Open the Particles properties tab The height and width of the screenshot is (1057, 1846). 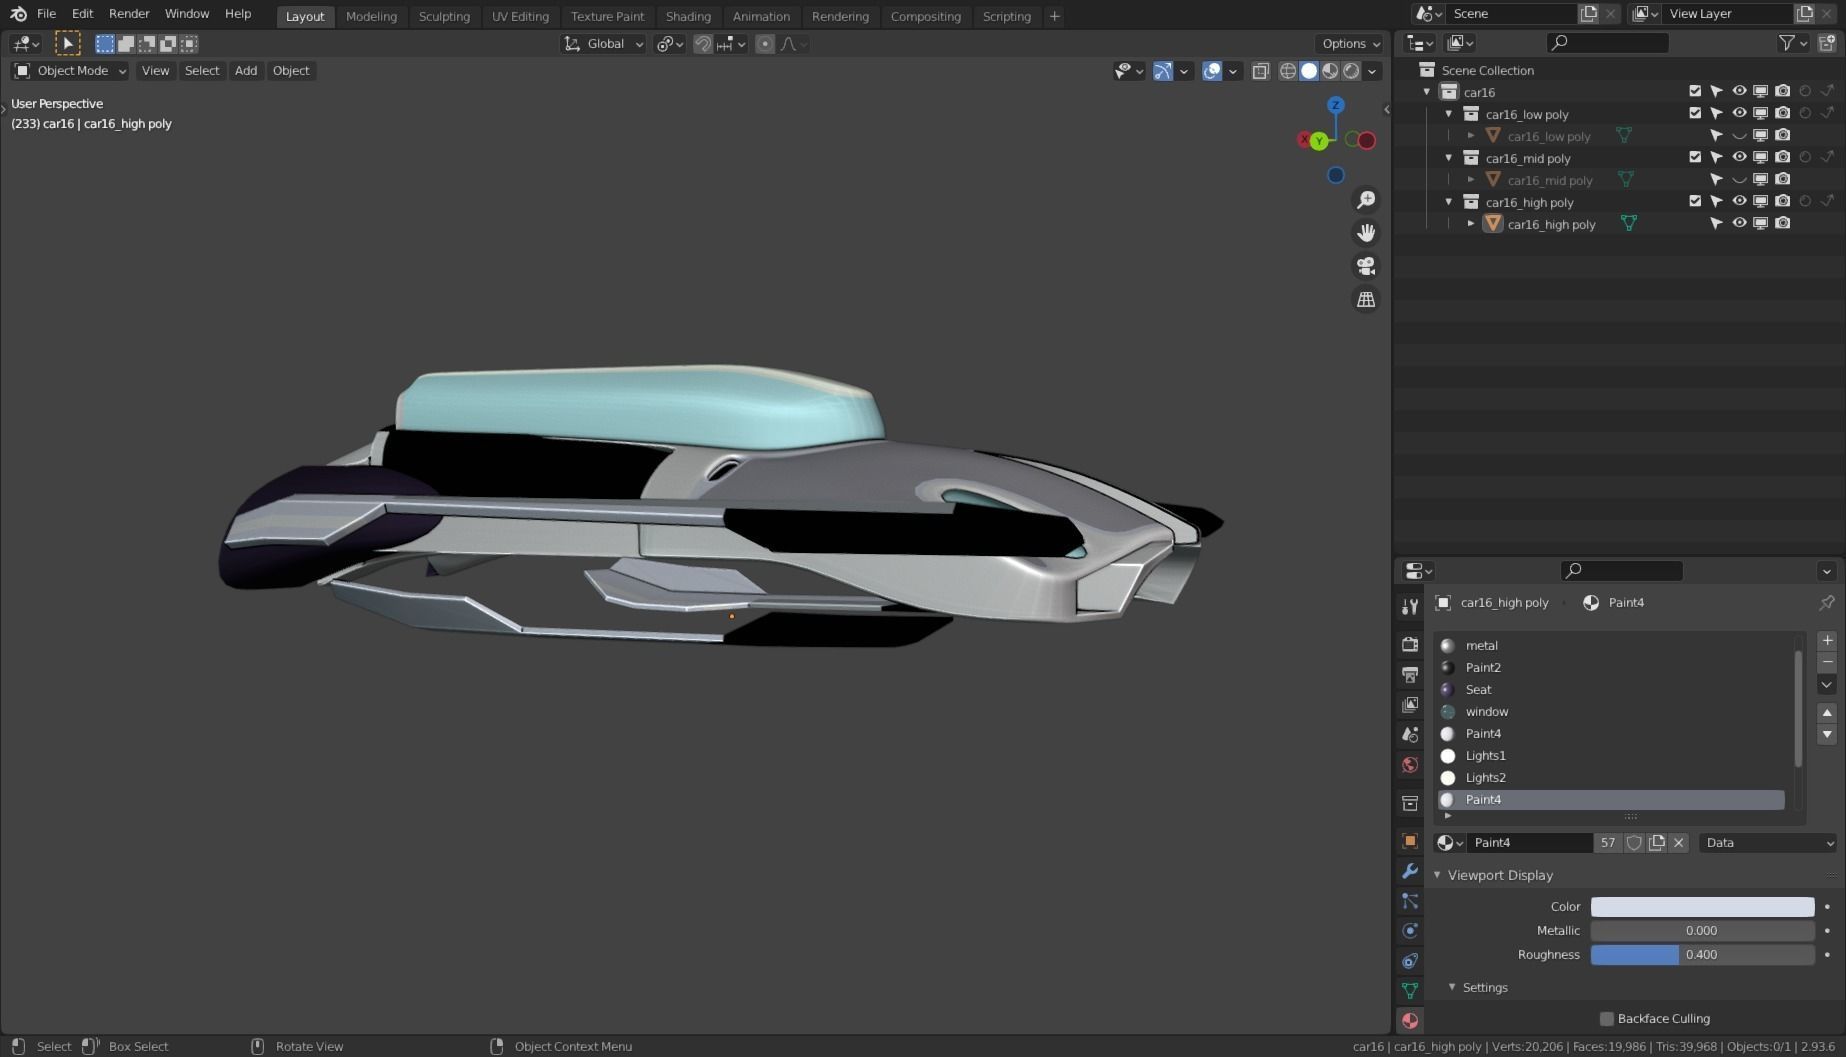[x=1410, y=901]
